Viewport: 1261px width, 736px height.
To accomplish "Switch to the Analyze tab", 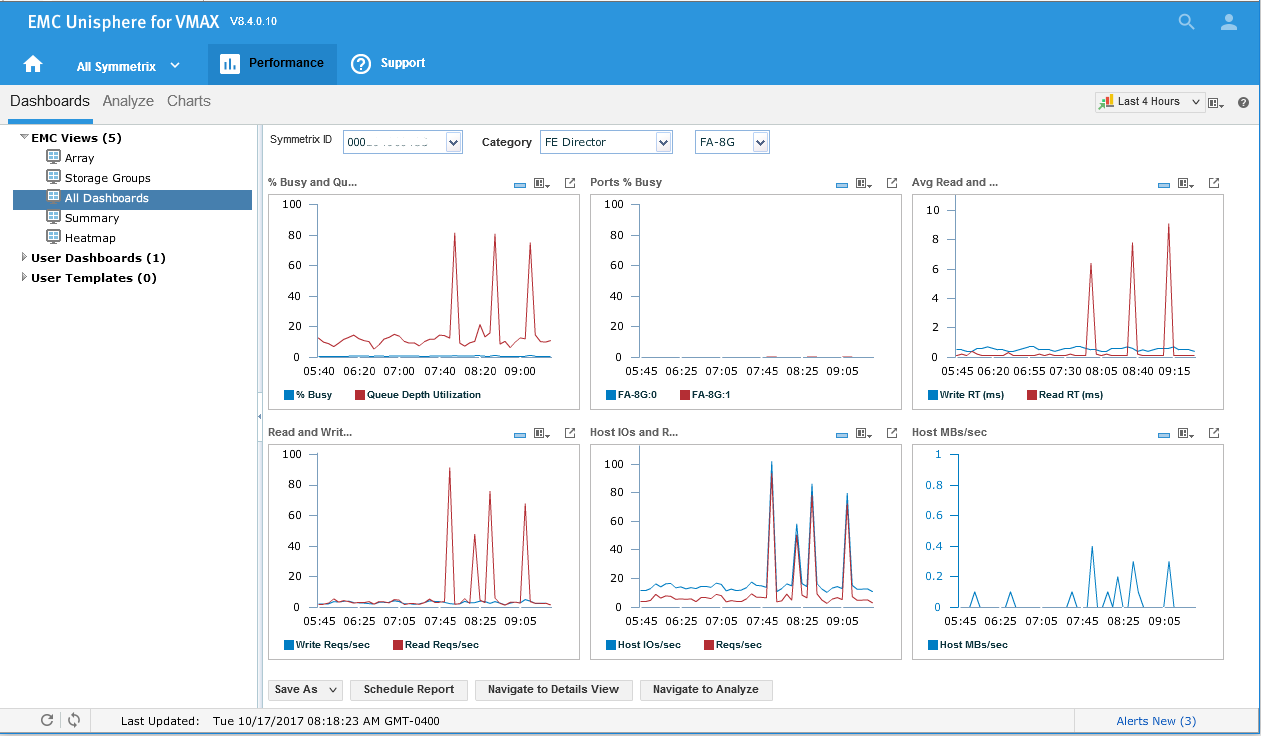I will 128,100.
